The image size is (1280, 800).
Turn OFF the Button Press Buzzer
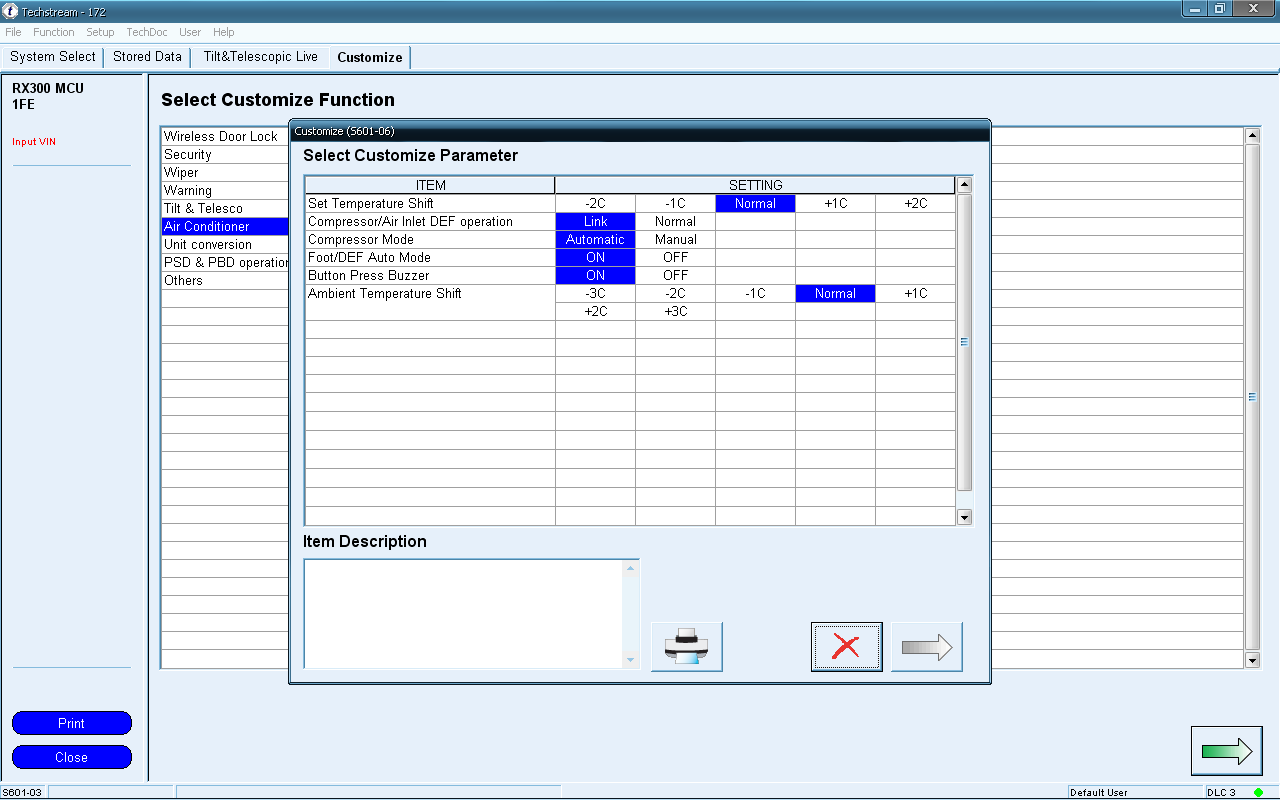click(x=675, y=276)
